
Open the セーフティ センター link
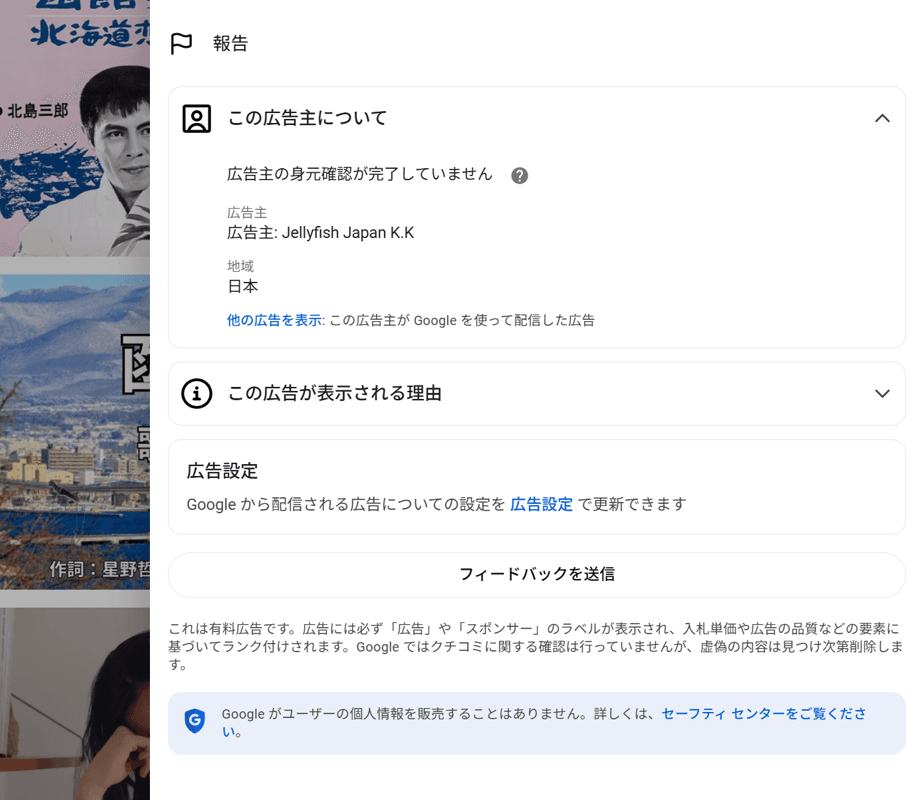544,722
